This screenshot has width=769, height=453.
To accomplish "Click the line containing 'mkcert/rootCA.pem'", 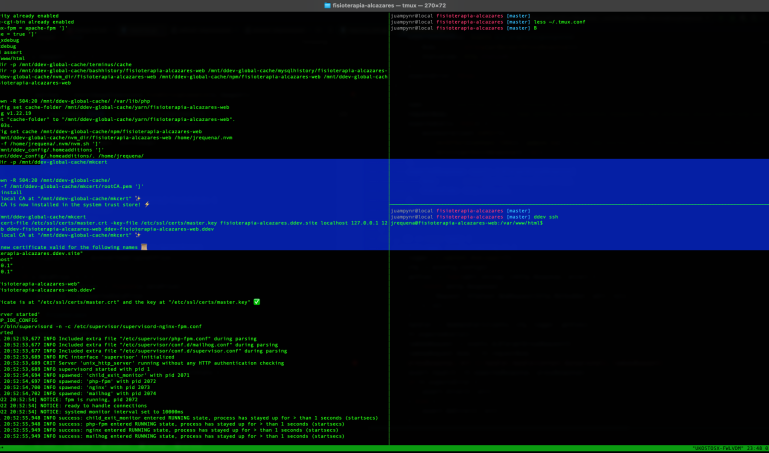I will coord(72,186).
